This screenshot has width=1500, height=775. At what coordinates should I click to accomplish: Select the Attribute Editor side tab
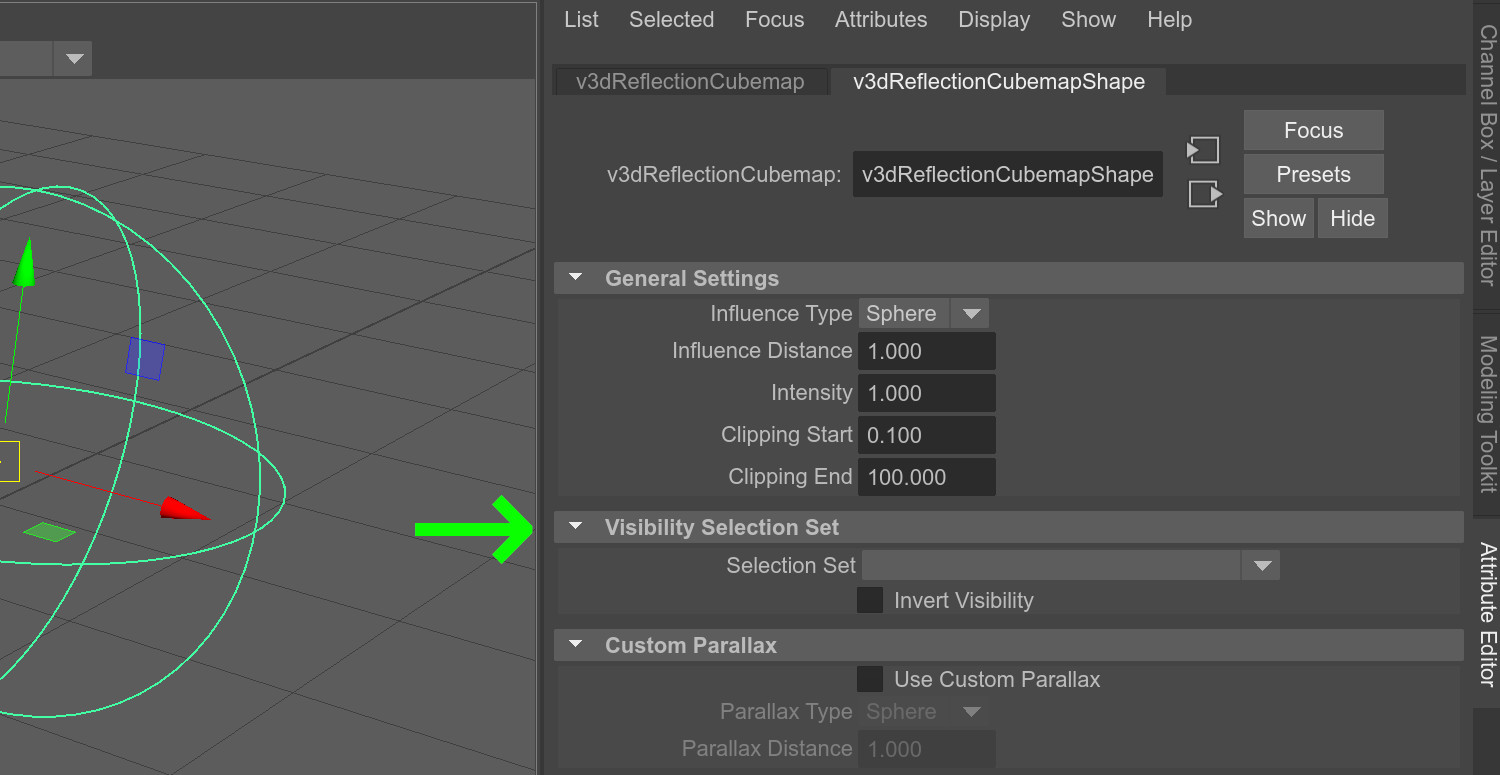1487,614
